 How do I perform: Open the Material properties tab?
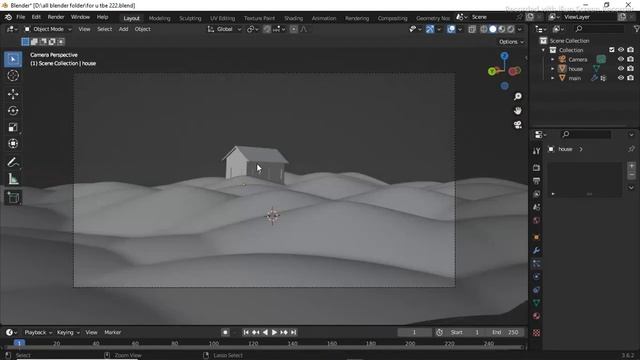coord(536,316)
